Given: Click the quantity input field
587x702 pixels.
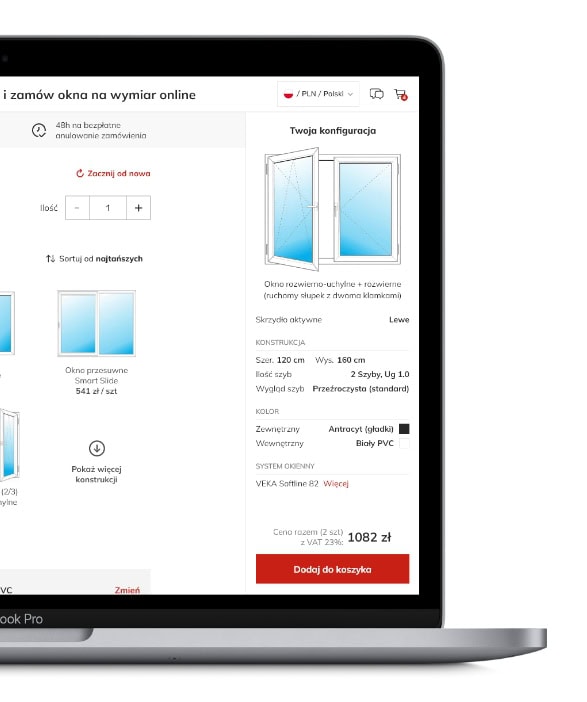Looking at the screenshot, I should click(108, 208).
